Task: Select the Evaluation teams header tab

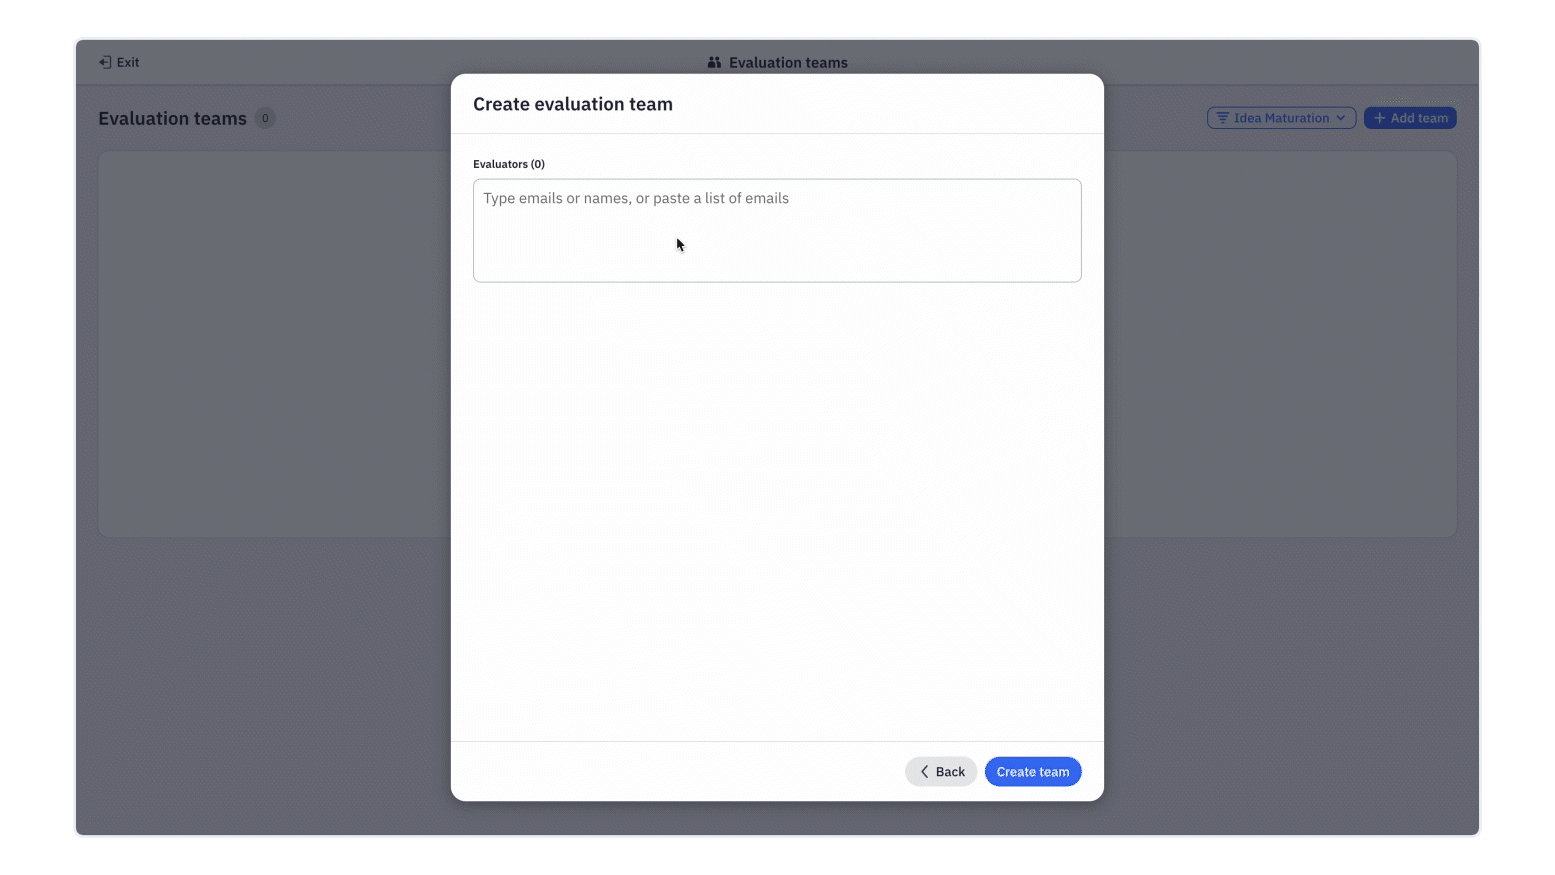Action: [778, 62]
